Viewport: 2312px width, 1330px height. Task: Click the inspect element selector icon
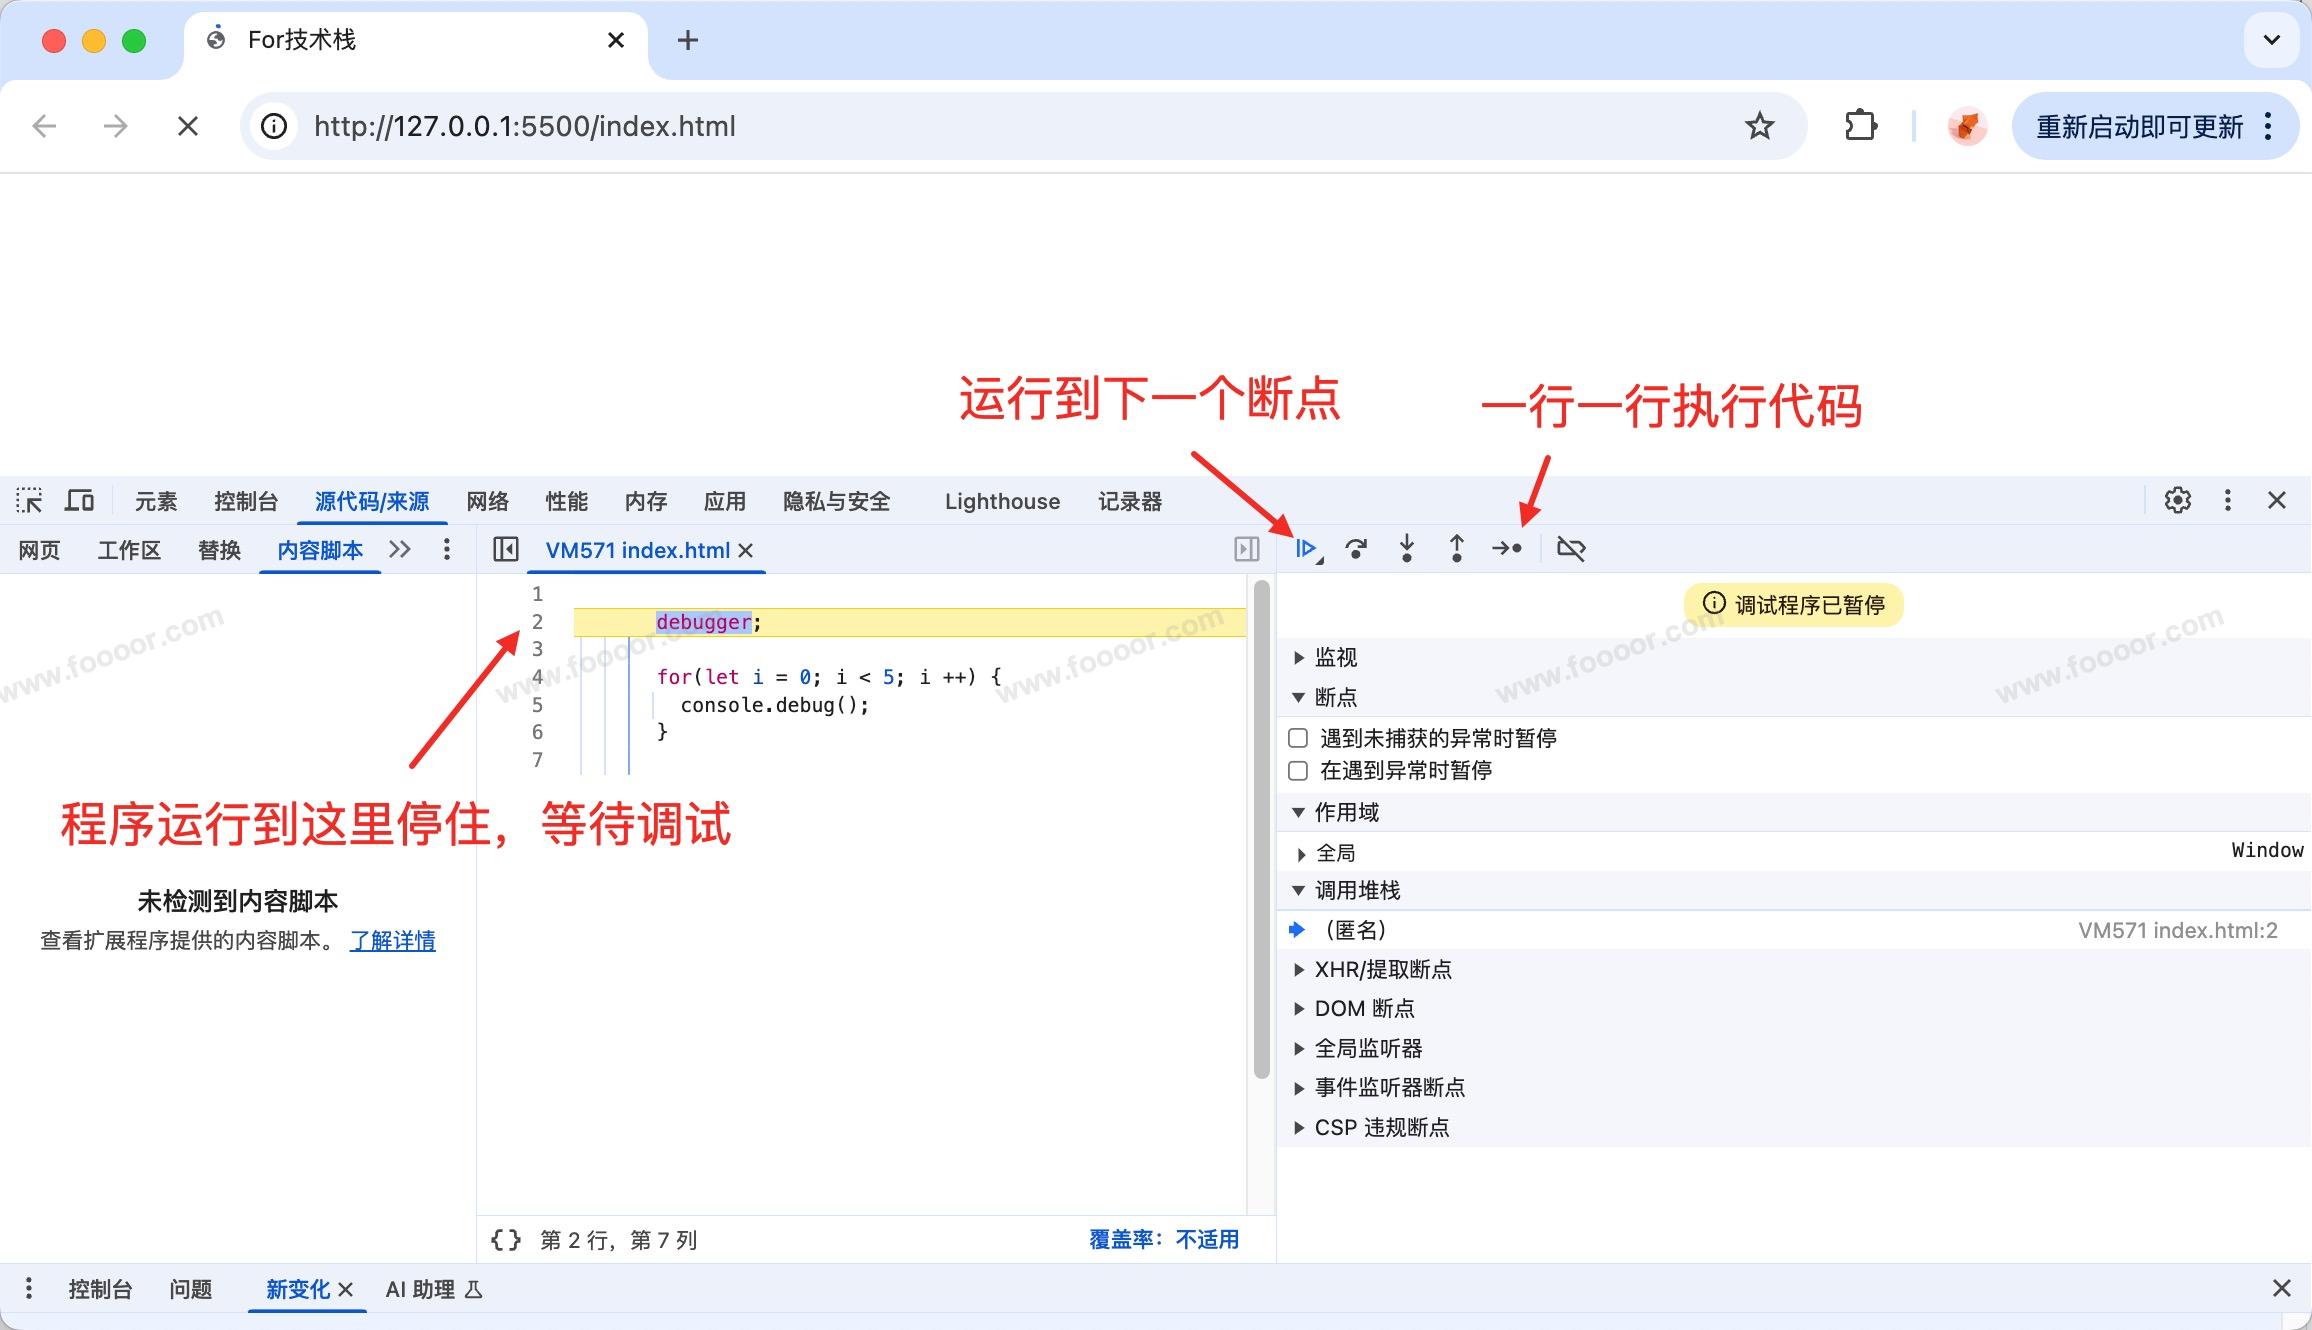29,500
